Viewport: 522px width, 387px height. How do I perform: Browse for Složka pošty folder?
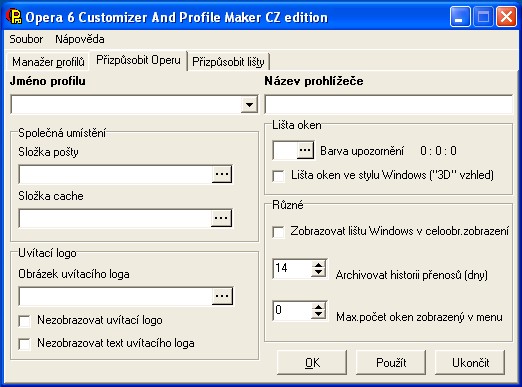(x=222, y=174)
